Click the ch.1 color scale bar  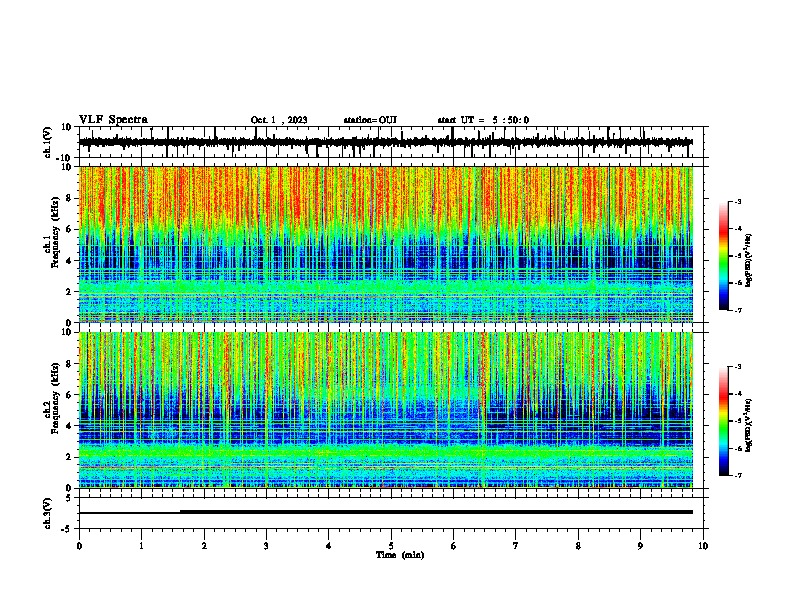coord(724,256)
